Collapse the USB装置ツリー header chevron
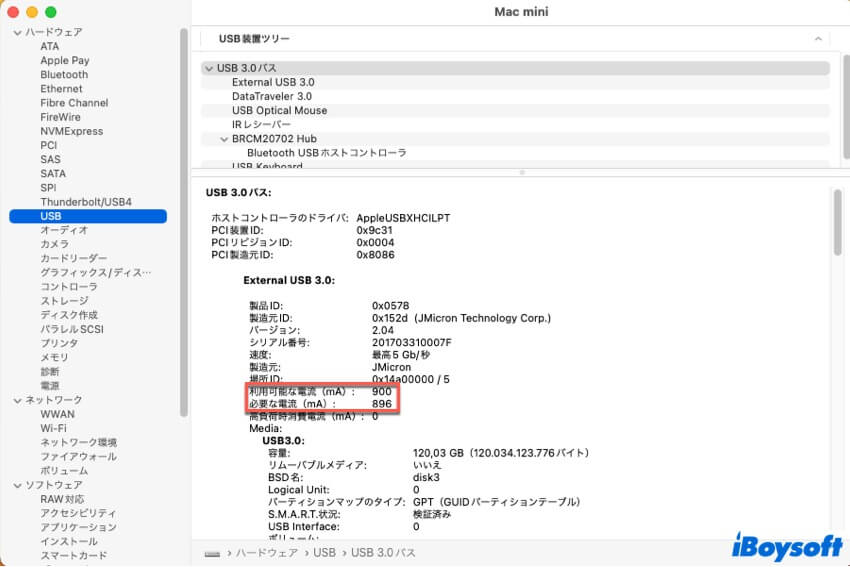Image resolution: width=850 pixels, height=567 pixels. 818,38
